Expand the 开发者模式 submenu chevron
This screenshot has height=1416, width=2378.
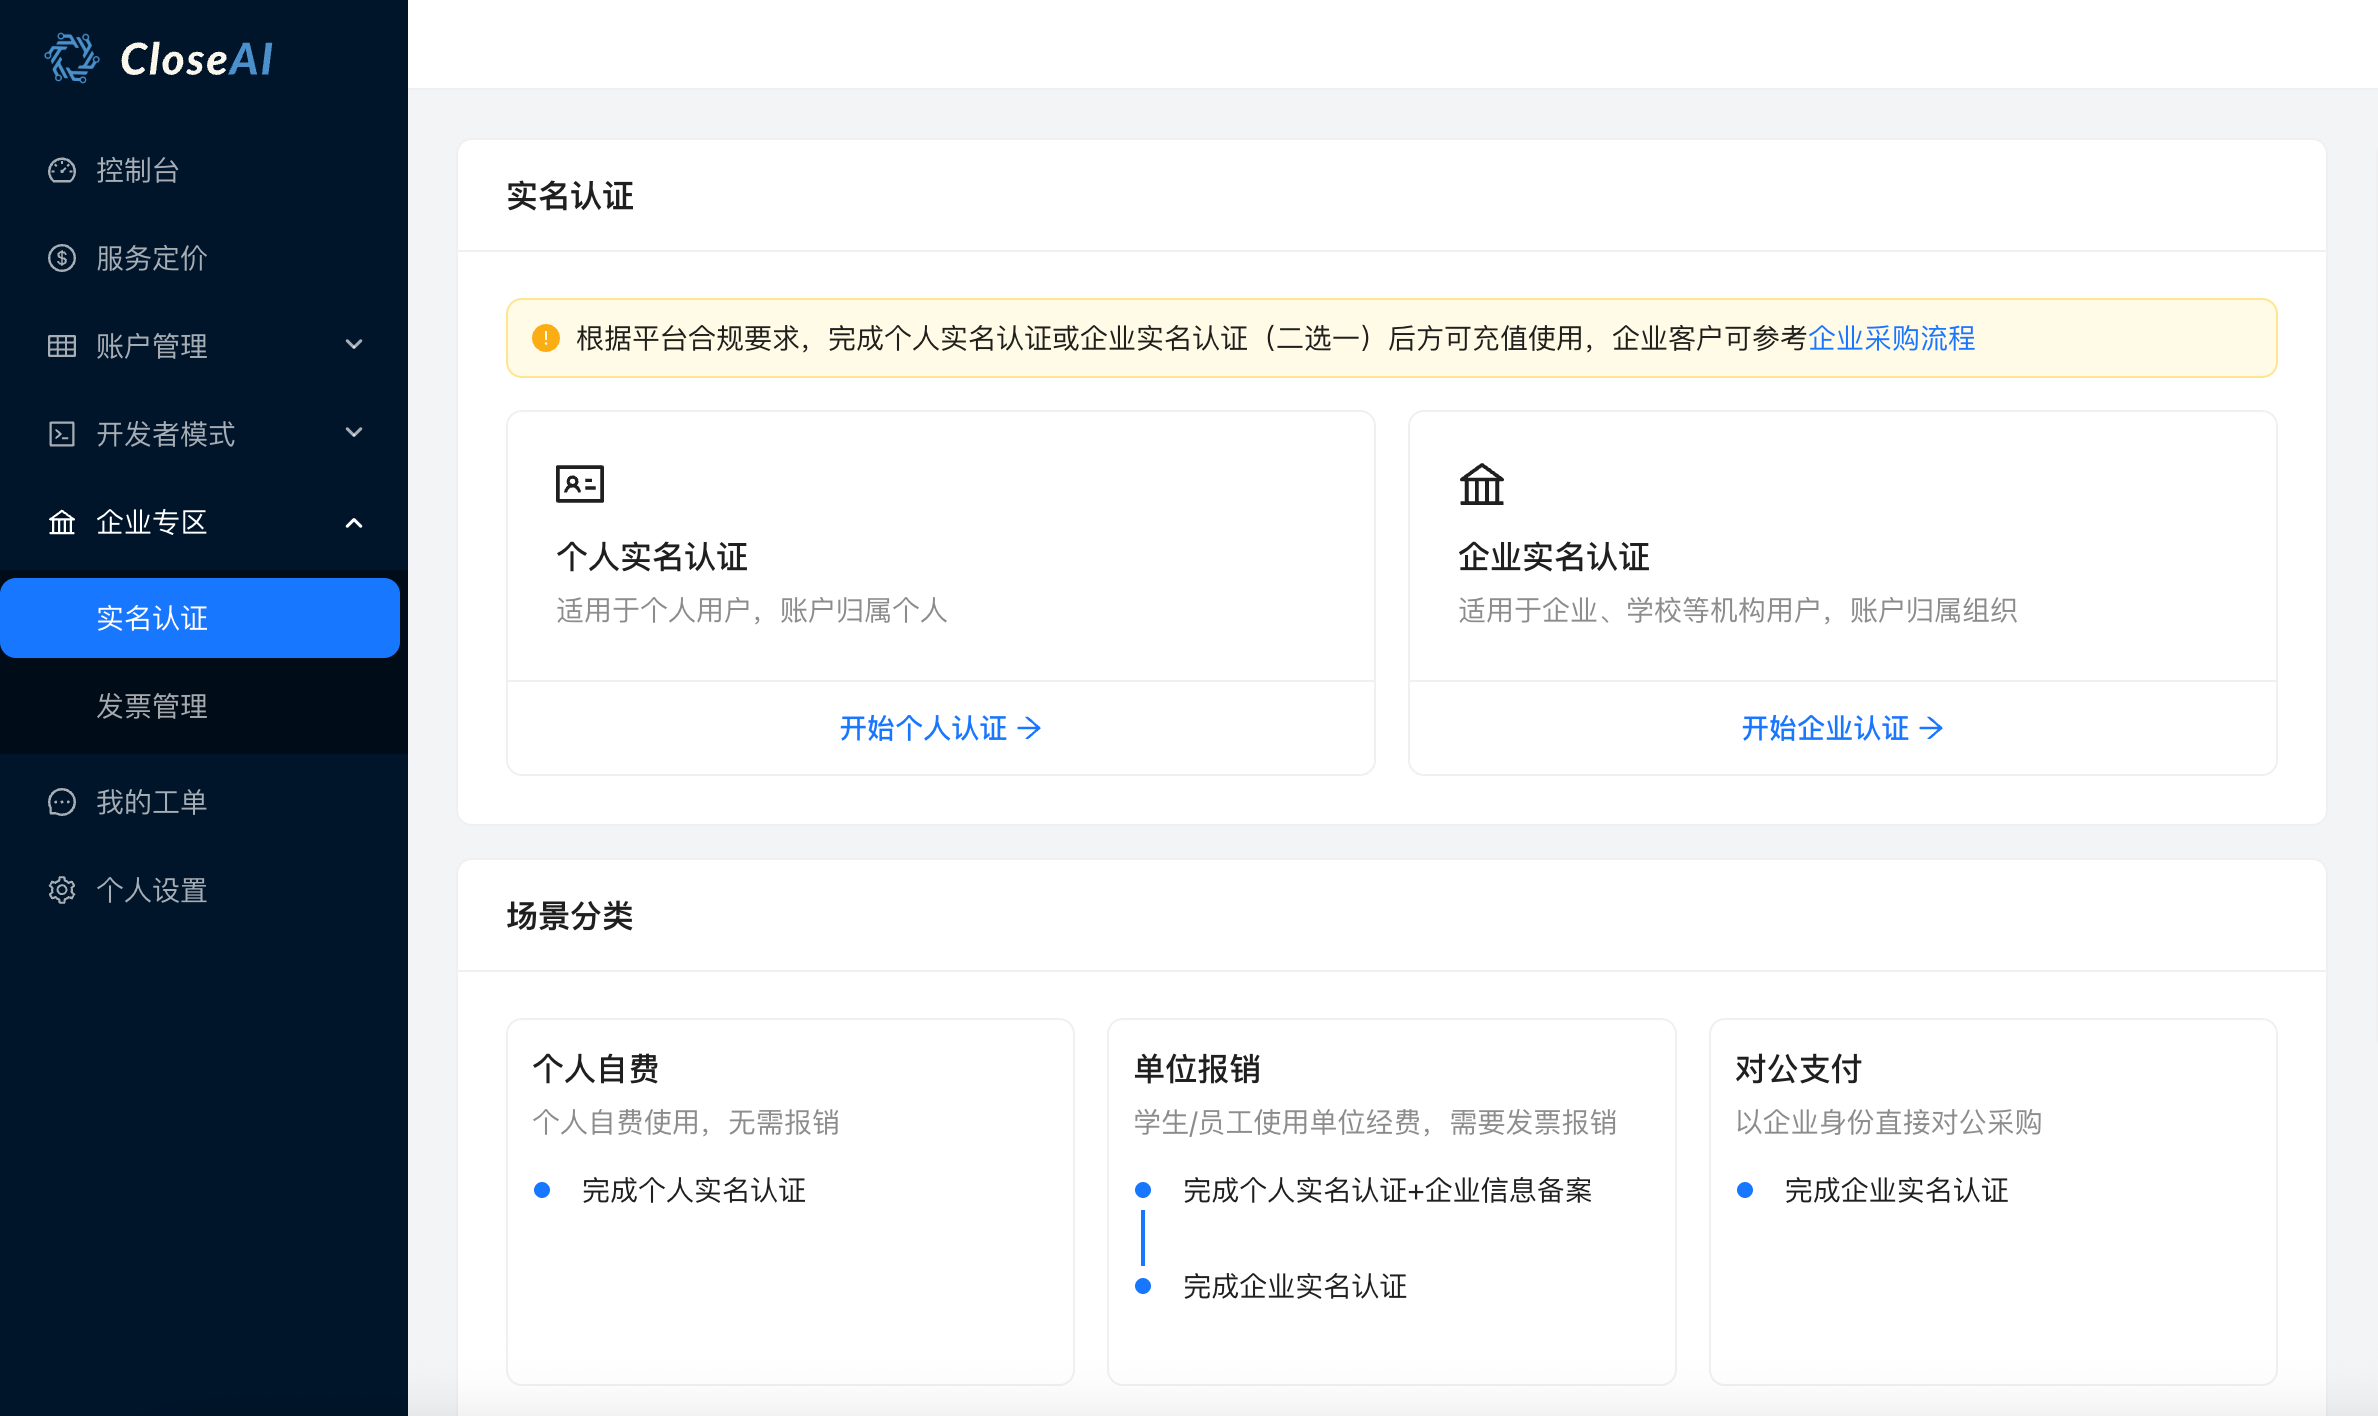(x=354, y=433)
